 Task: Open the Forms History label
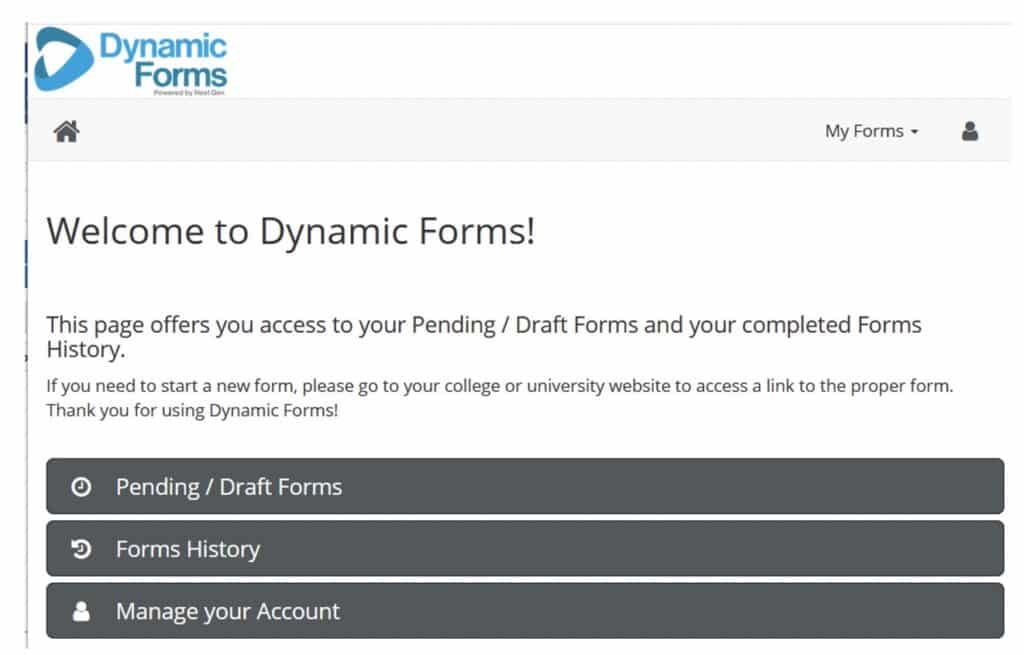click(188, 549)
